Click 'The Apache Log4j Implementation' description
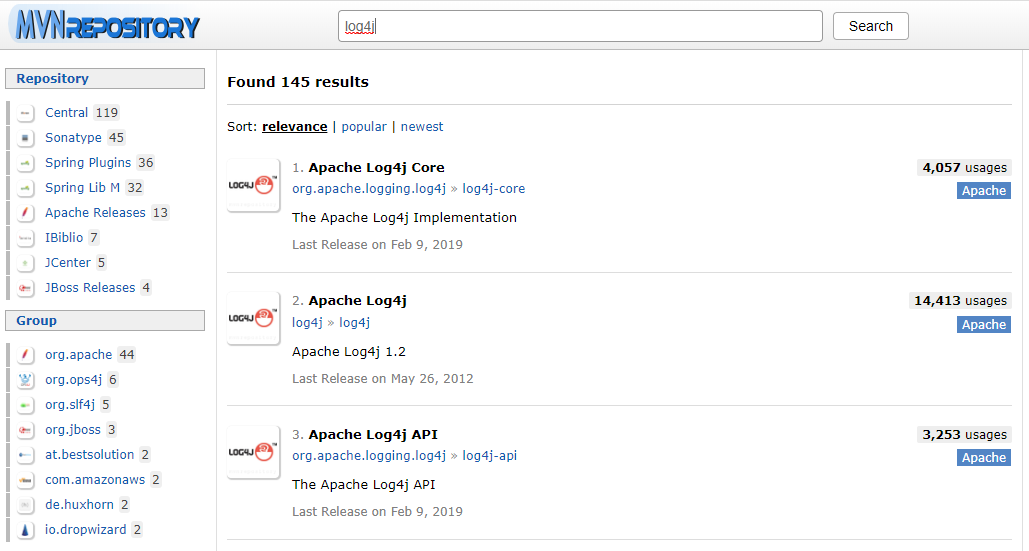 [404, 218]
